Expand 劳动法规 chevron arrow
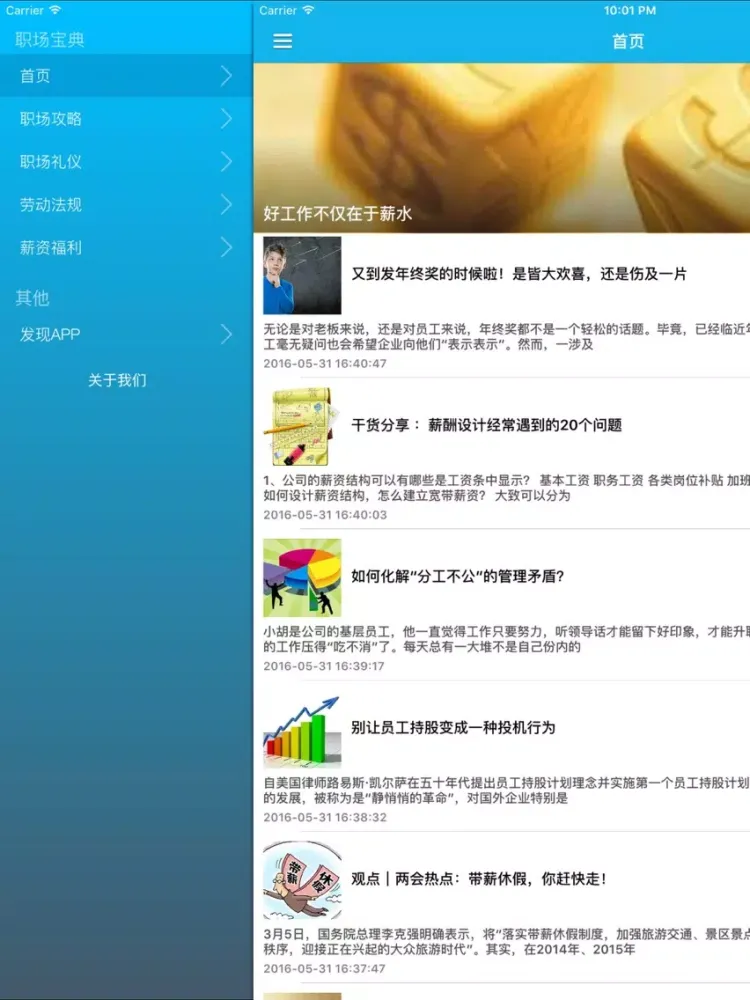Viewport: 750px width, 1000px height. point(227,205)
